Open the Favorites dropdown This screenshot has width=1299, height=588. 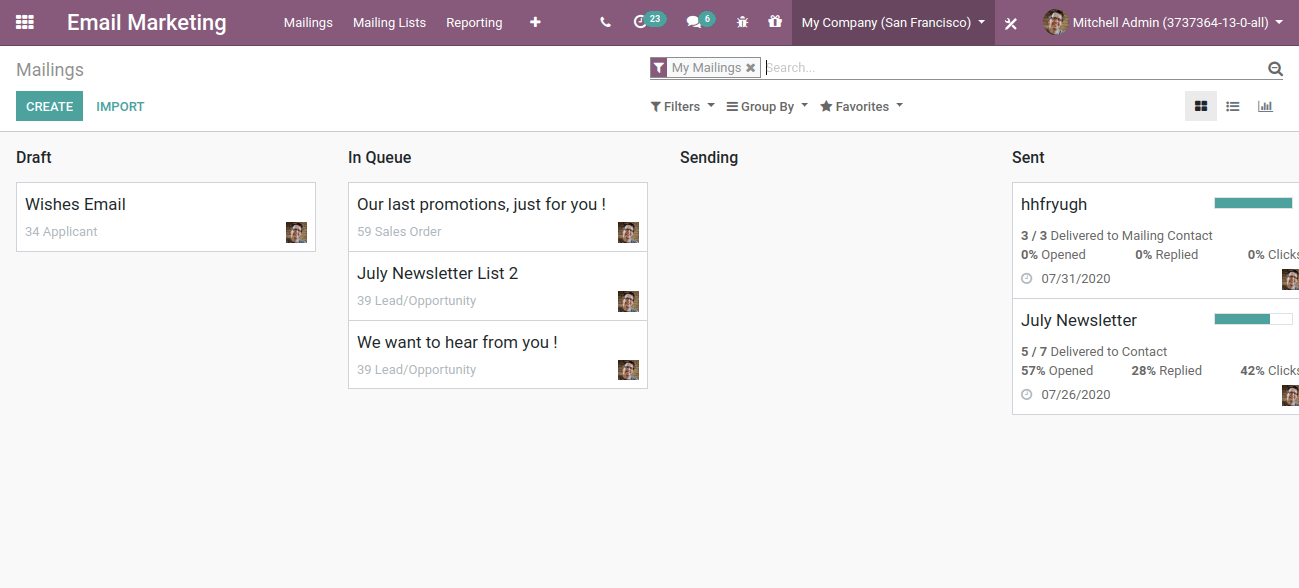(861, 106)
